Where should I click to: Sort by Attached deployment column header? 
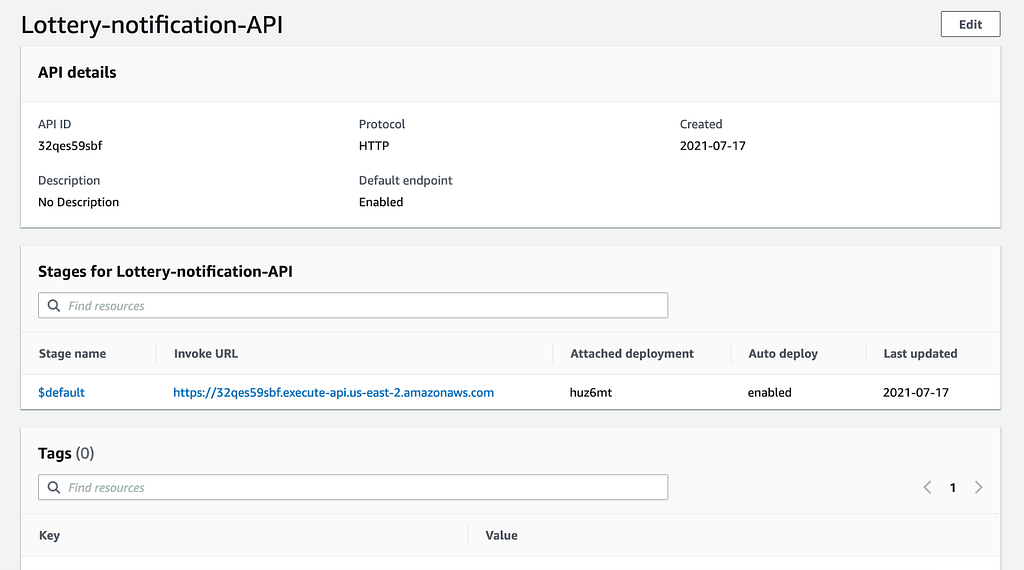point(632,353)
